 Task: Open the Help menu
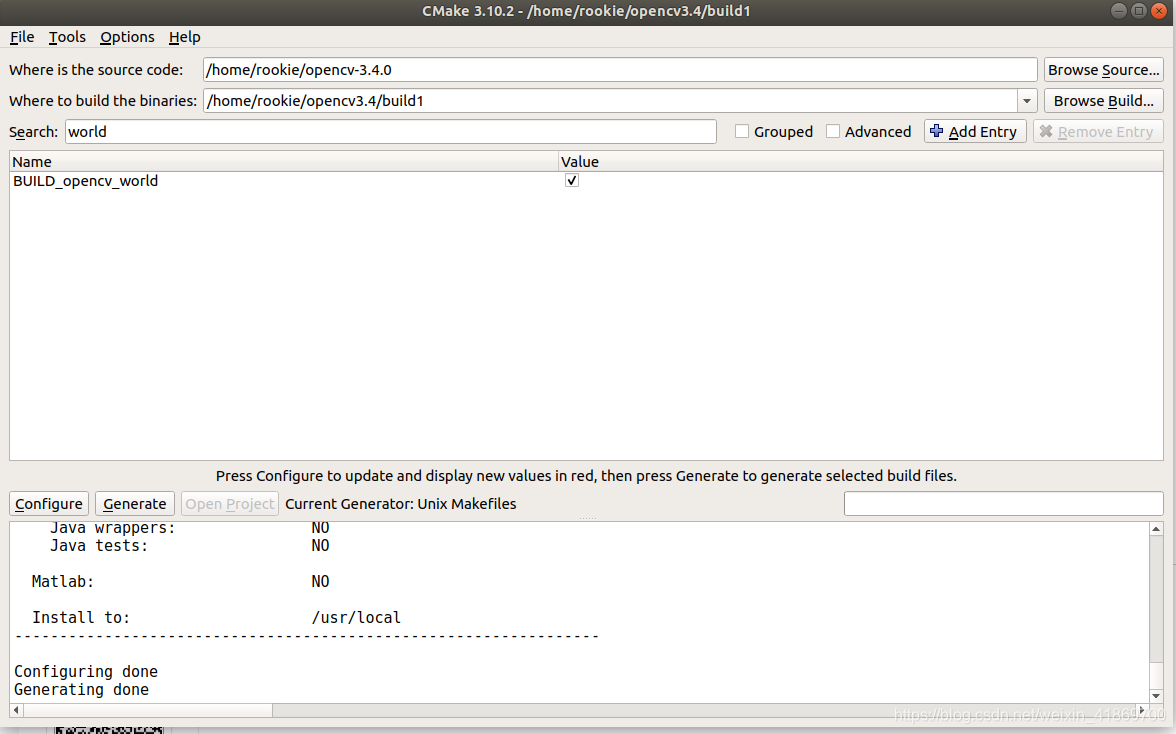click(184, 37)
